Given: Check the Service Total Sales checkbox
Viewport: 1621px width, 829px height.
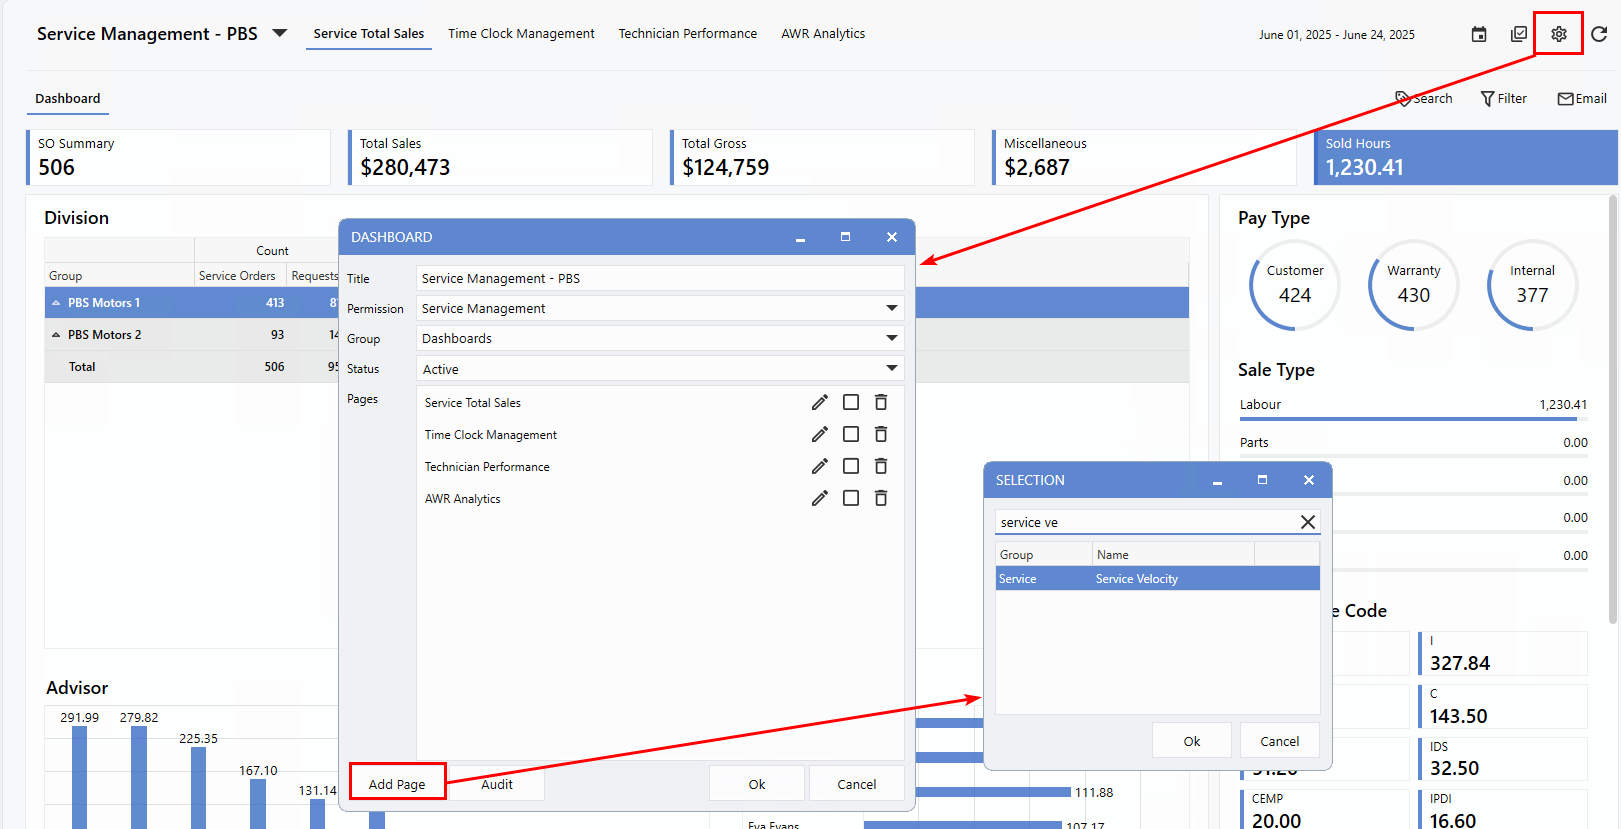Looking at the screenshot, I should tap(851, 402).
